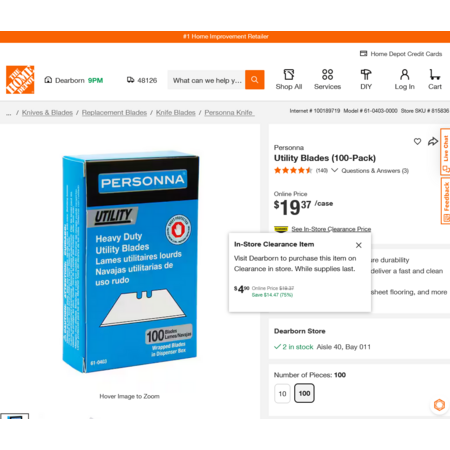
Task: Share the product with the arrow icon
Action: click(x=433, y=141)
